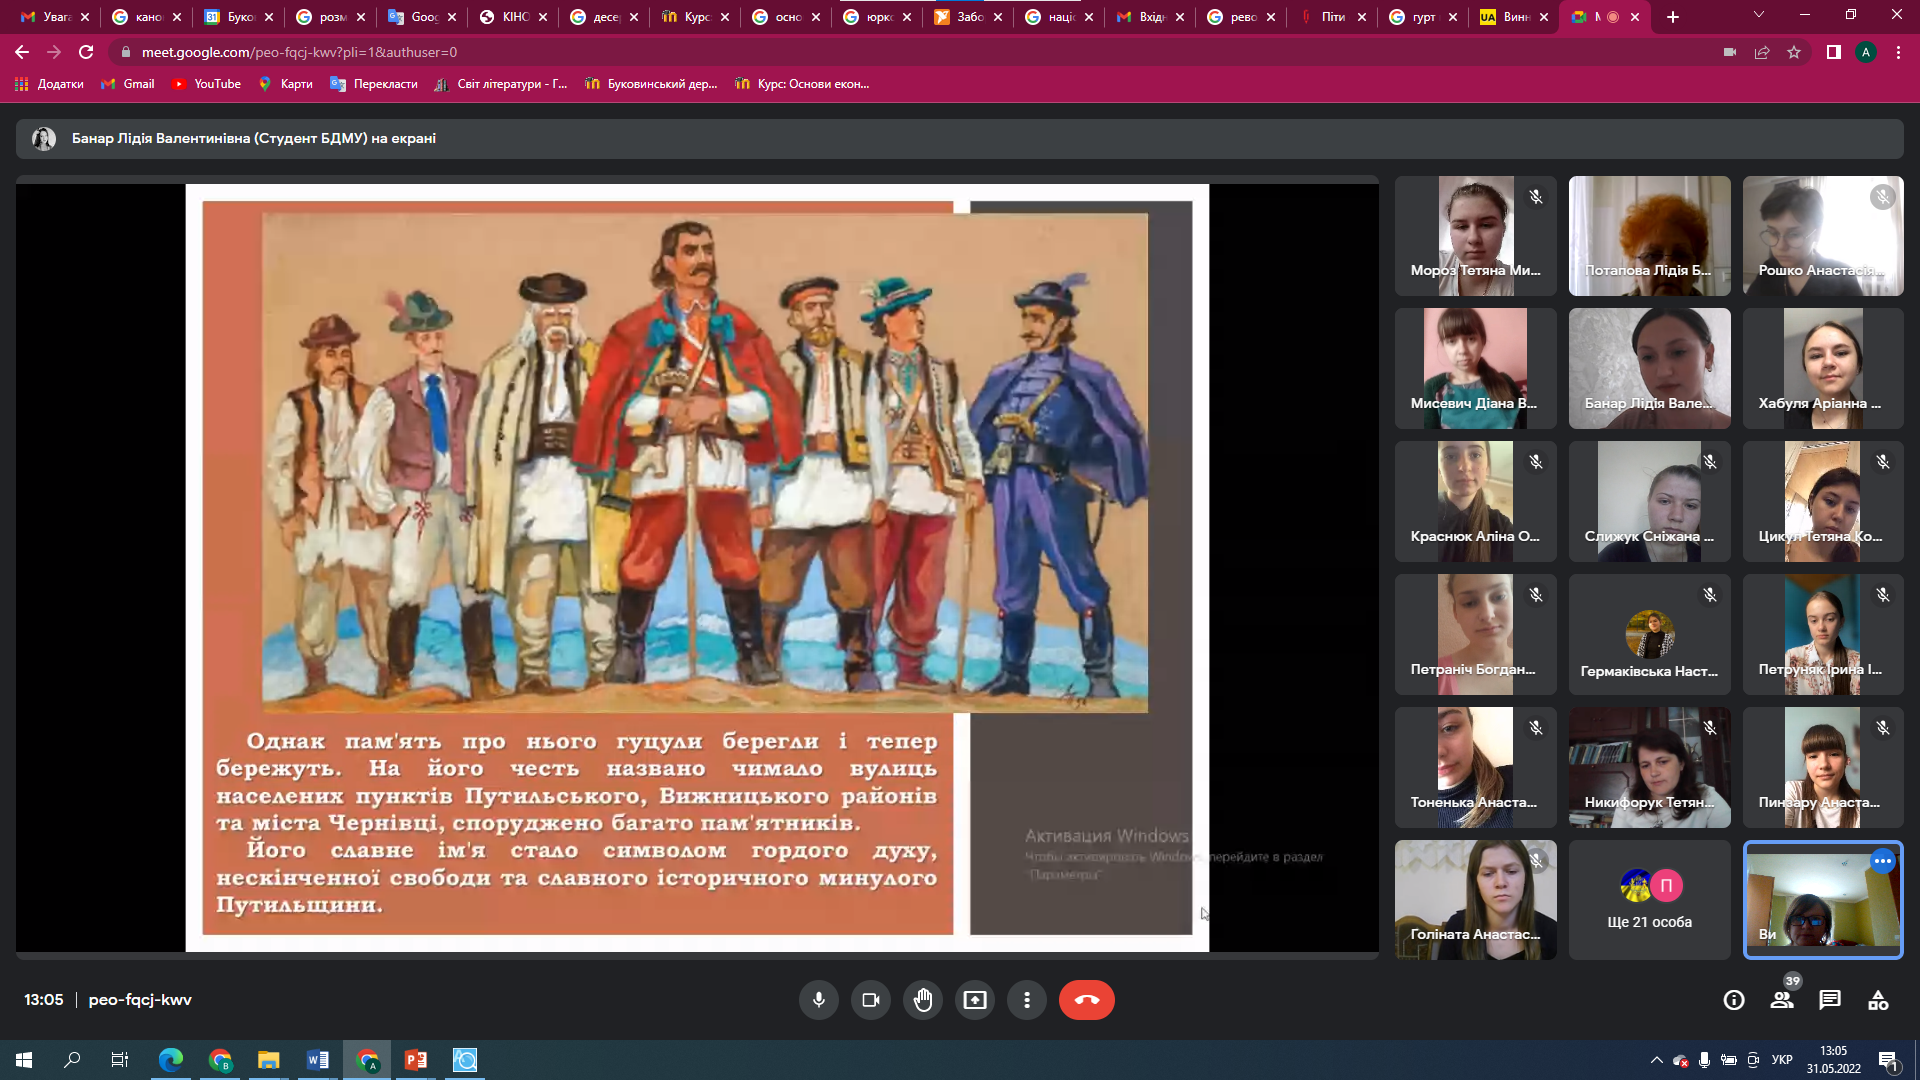Viewport: 1920px width, 1080px height.
Task: Open second Chrome profile on taskbar
Action: (368, 1060)
